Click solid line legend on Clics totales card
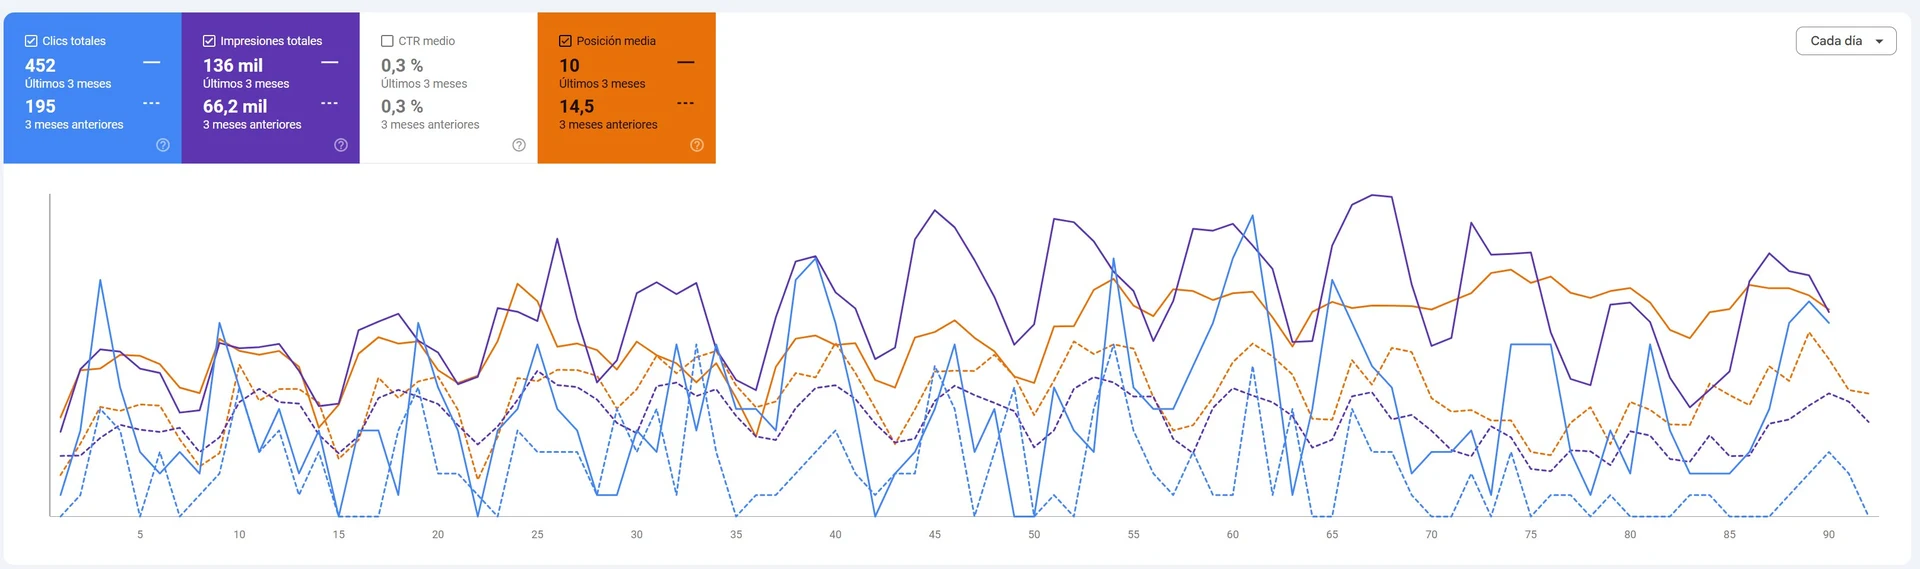 point(152,63)
